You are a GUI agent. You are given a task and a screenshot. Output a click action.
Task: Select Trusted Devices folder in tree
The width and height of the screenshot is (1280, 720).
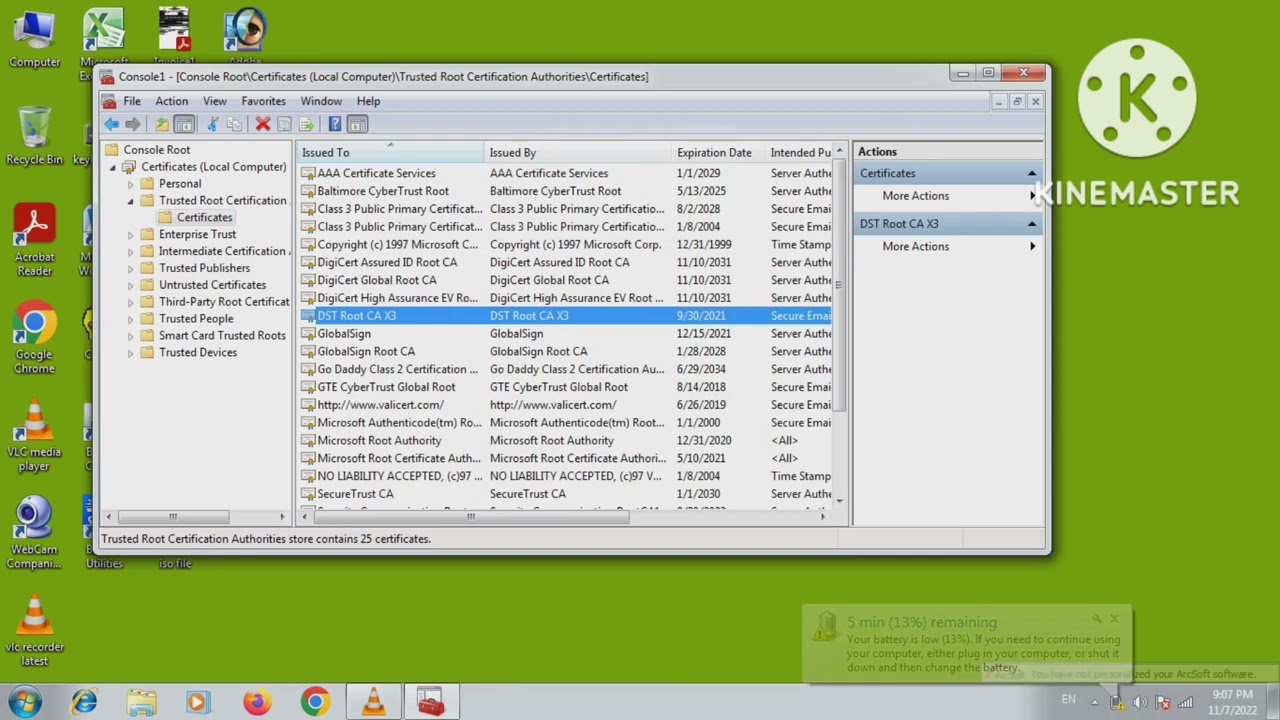click(197, 352)
